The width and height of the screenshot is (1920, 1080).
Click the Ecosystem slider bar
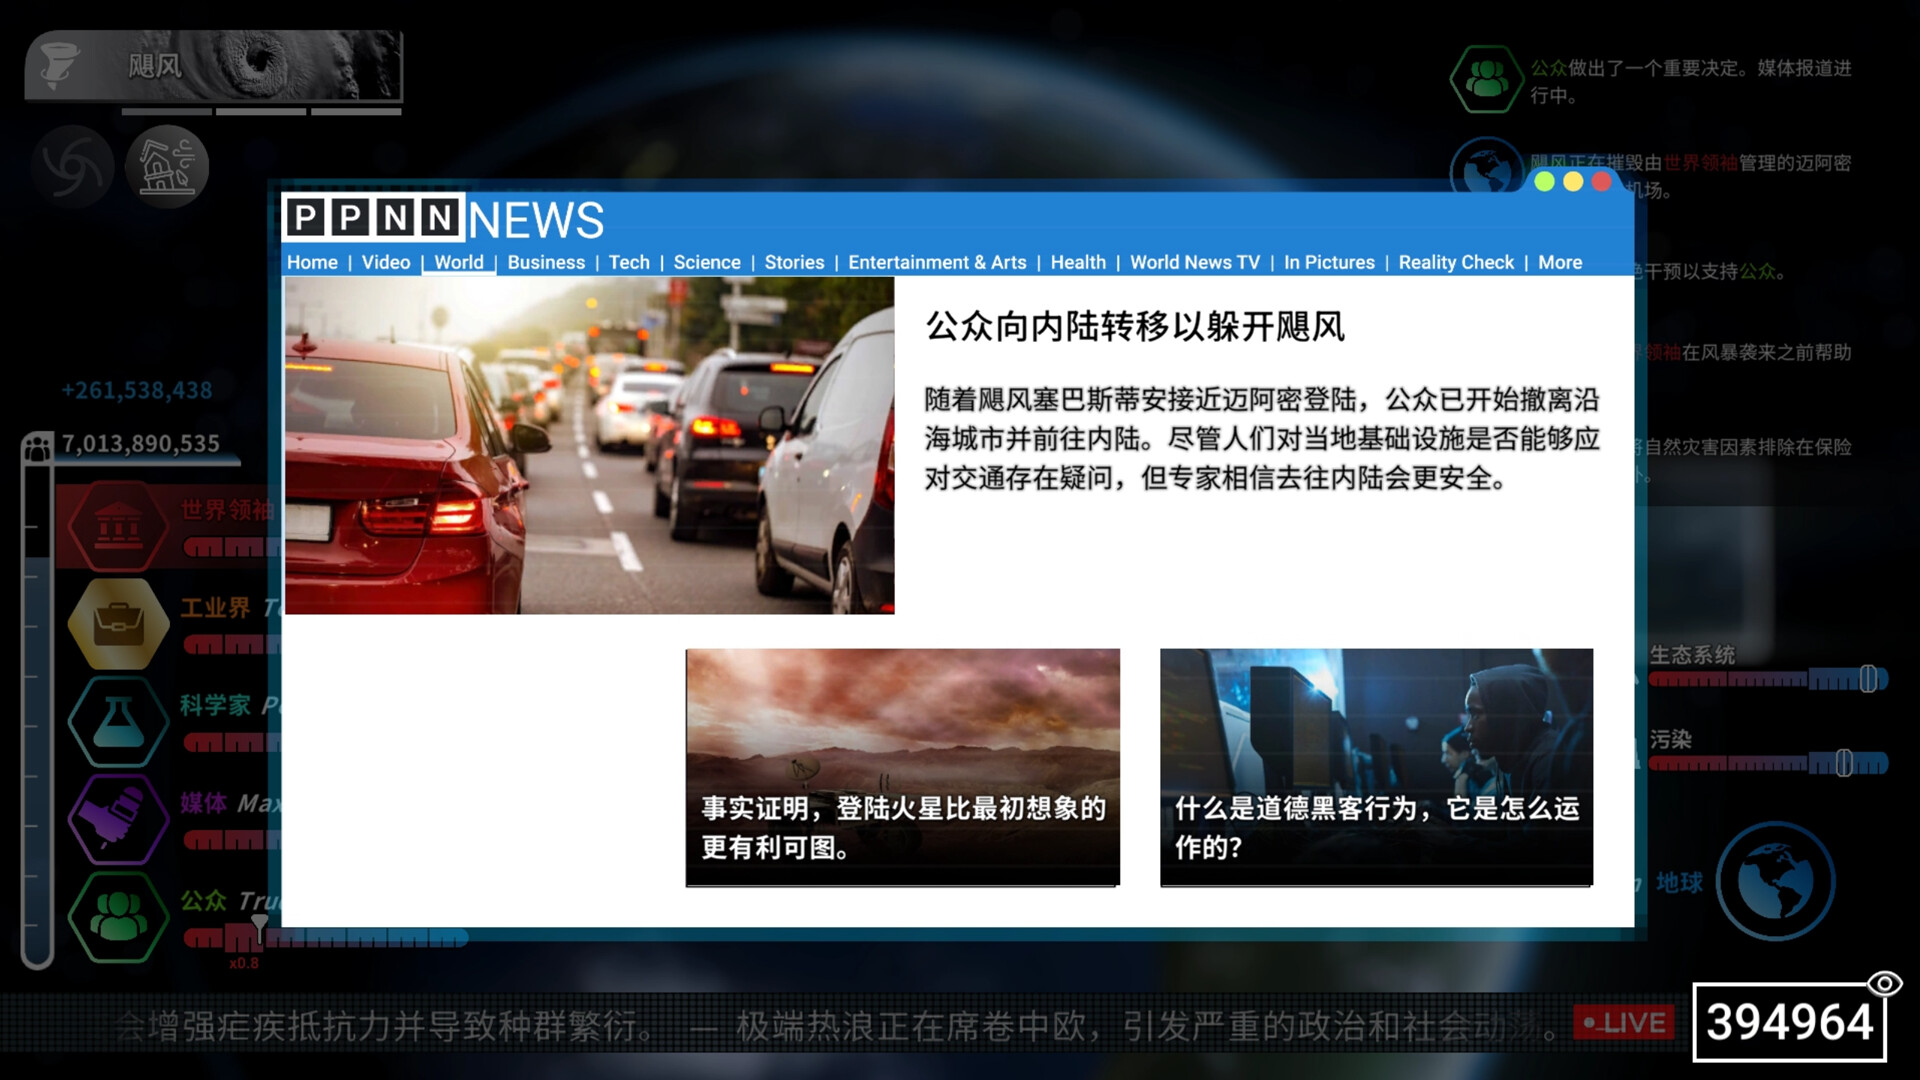pos(1767,680)
